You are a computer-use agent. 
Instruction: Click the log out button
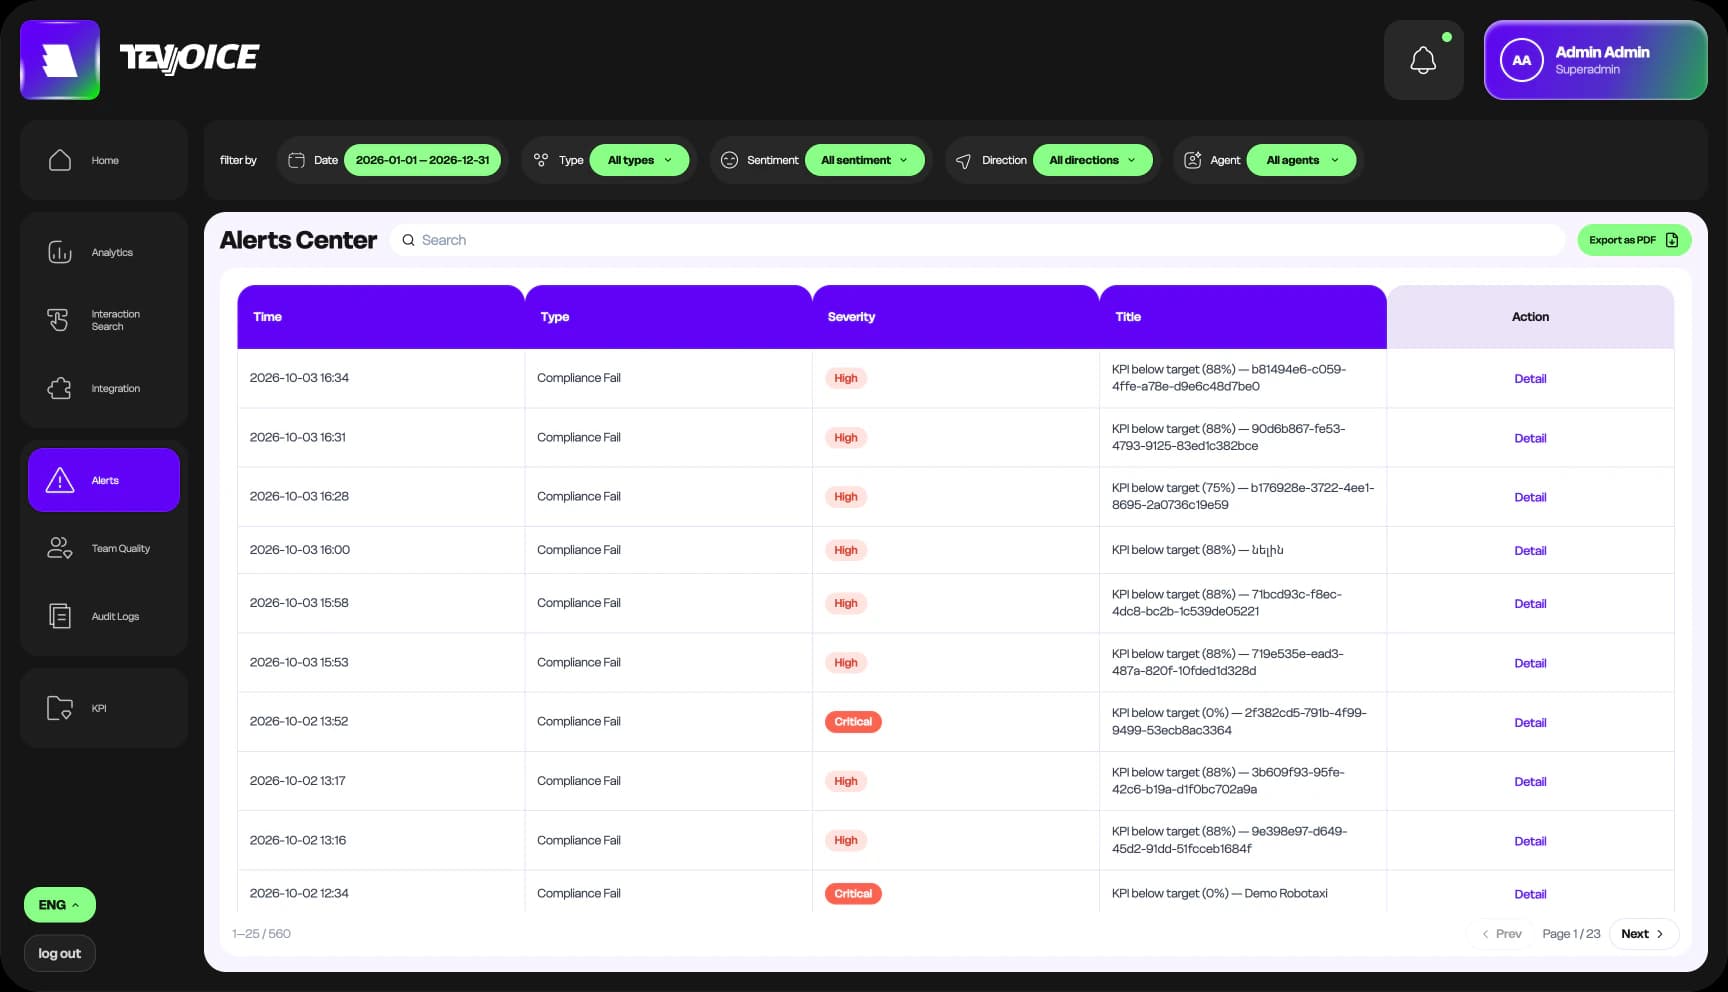point(60,954)
